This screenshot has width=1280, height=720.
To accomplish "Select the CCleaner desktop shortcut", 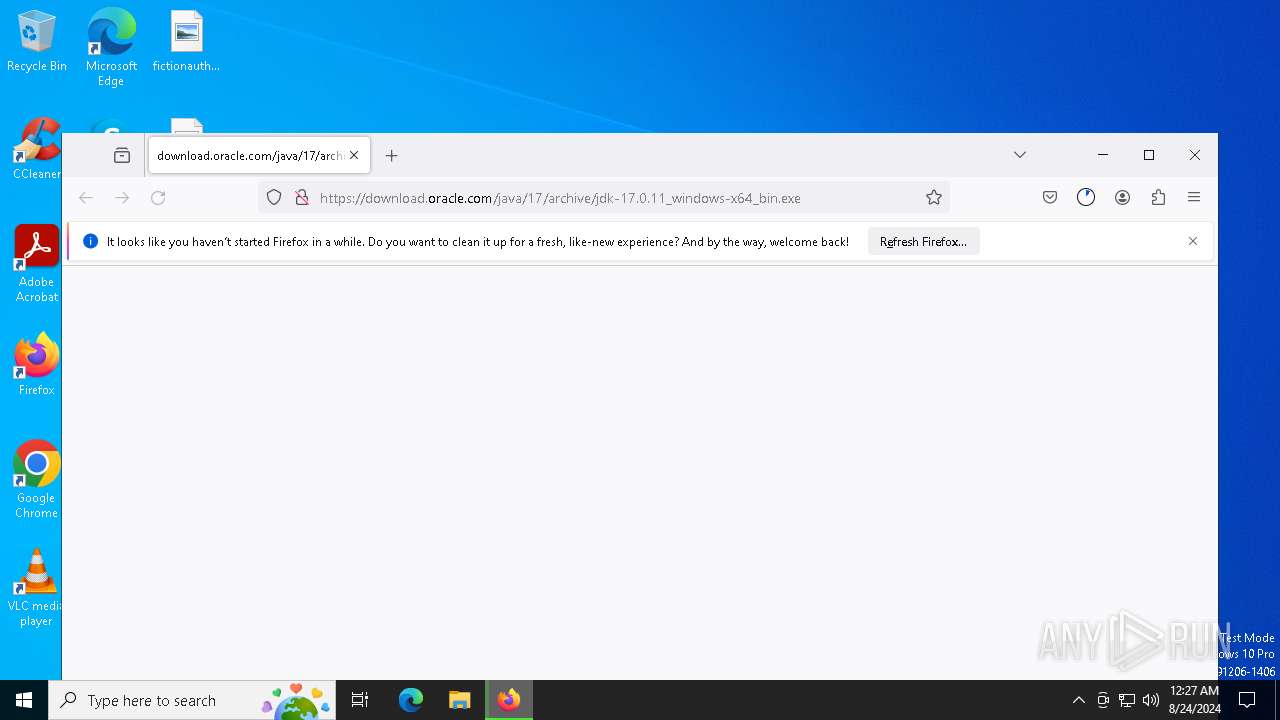I will click(x=37, y=150).
